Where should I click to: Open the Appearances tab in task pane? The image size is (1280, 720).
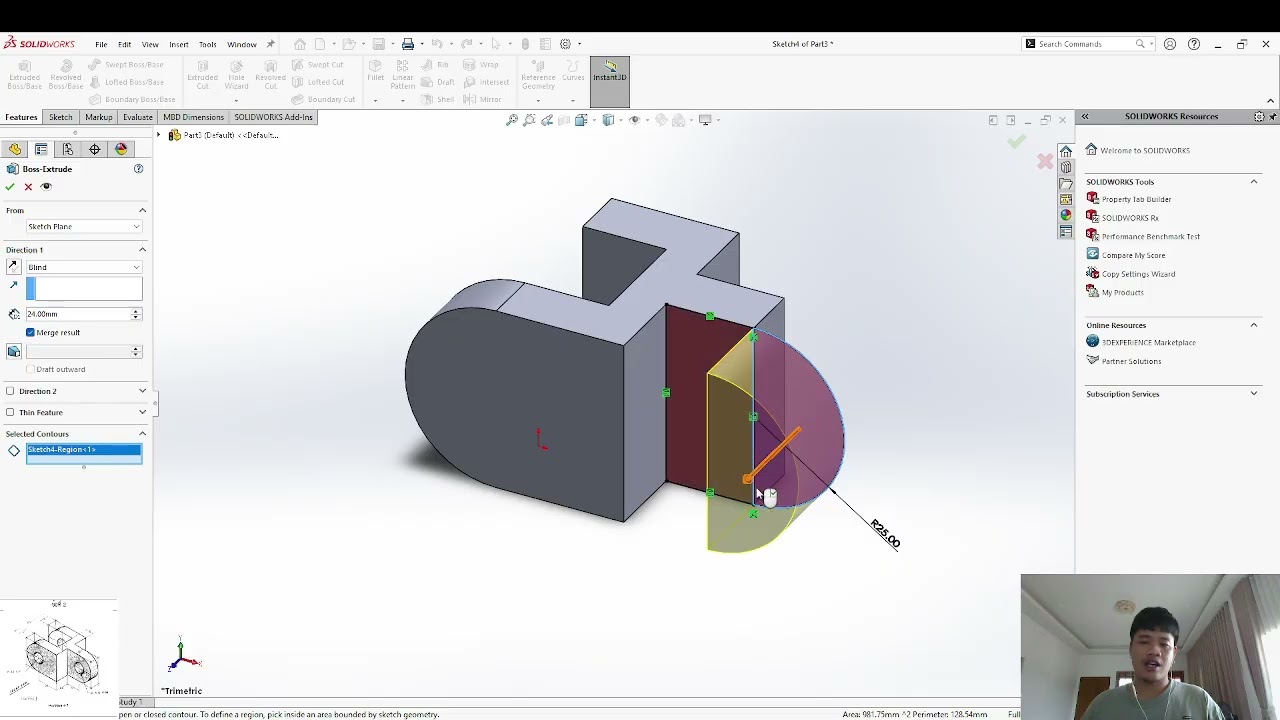coord(1066,215)
